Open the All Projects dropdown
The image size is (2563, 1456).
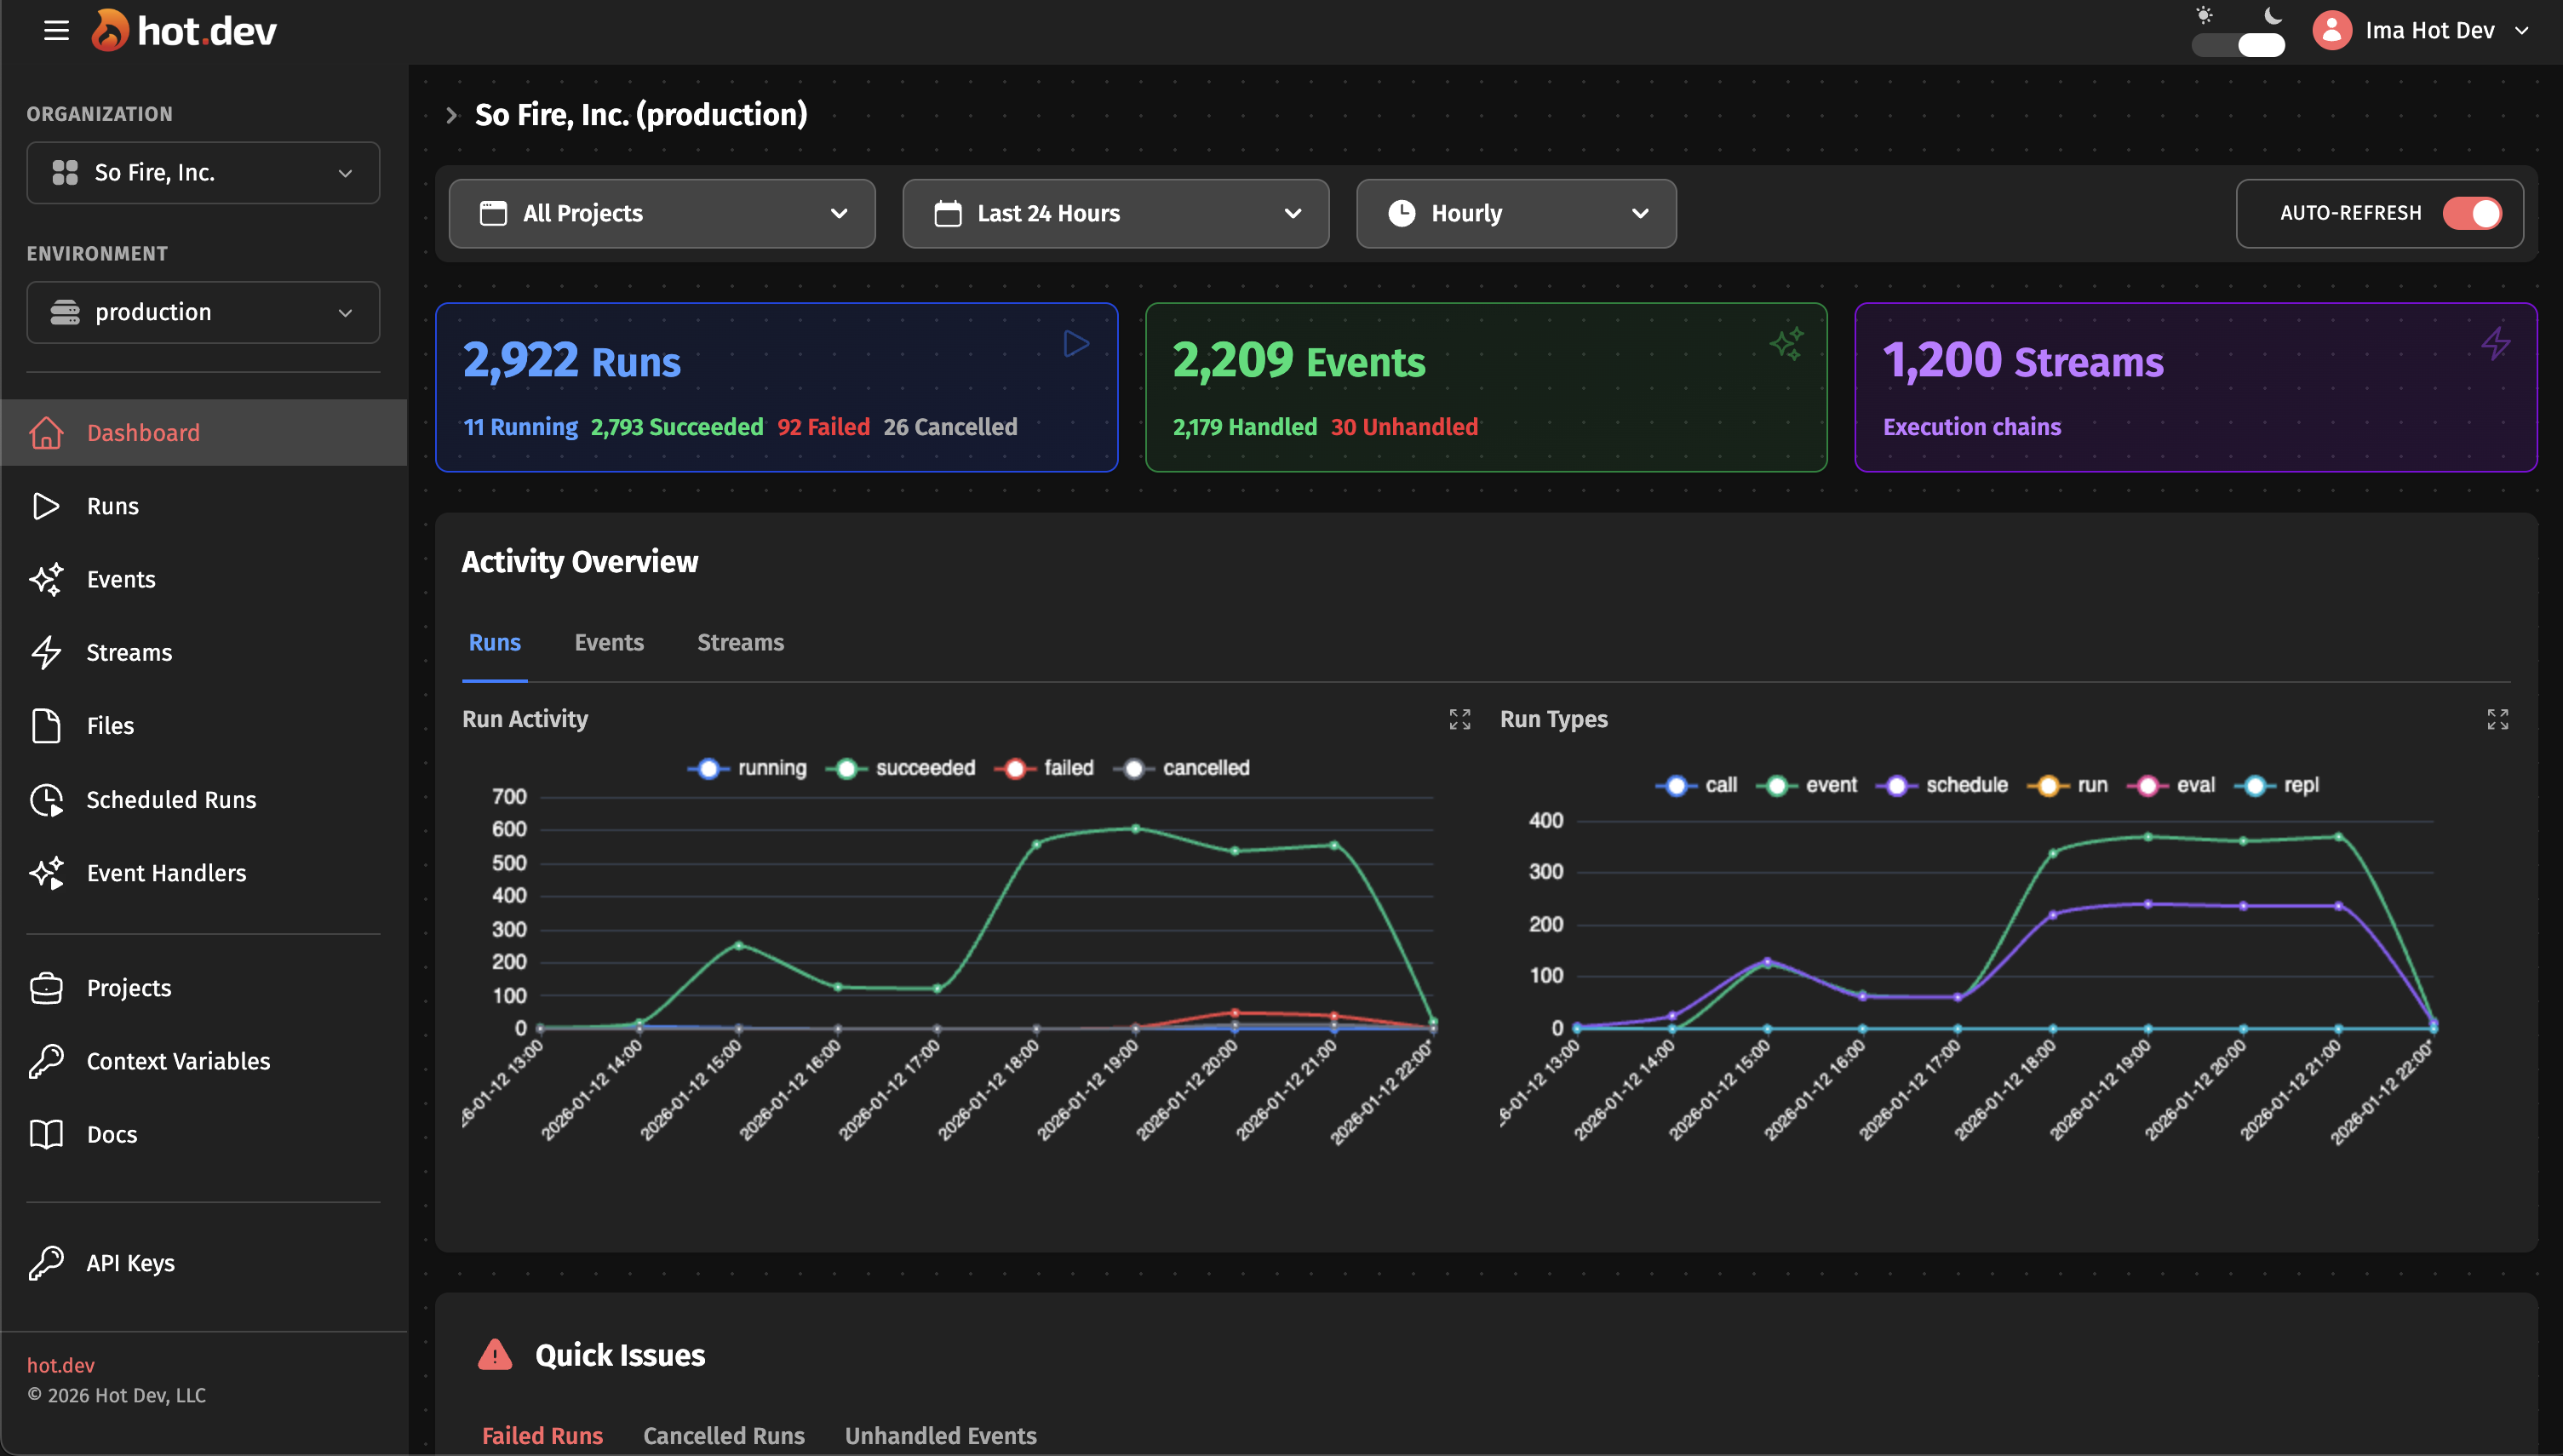coord(661,213)
